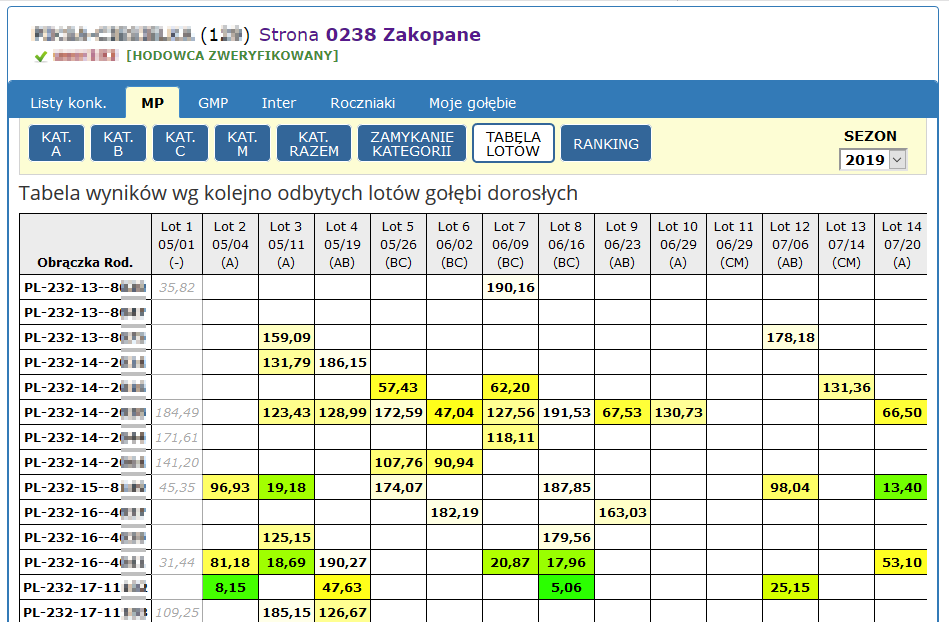Click the green 8,15 result cell
This screenshot has width=949, height=622.
pos(230,588)
